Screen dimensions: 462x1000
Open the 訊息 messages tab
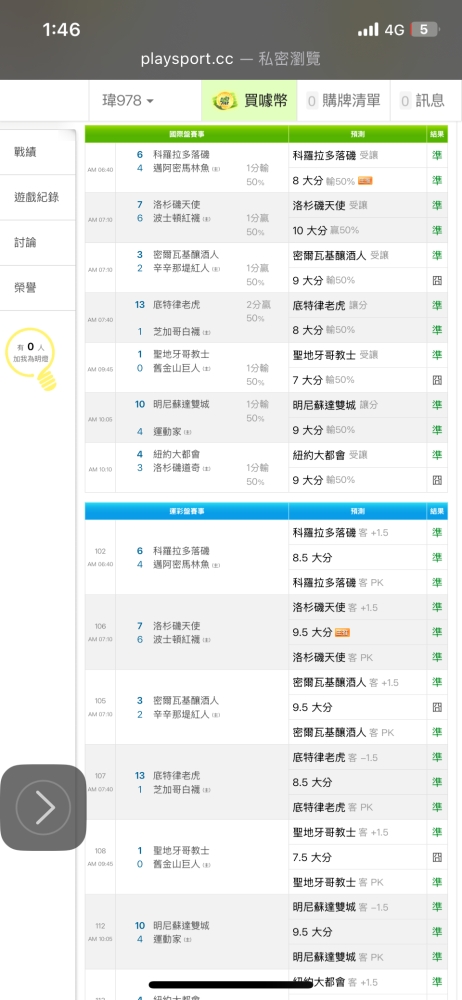[x=422, y=100]
